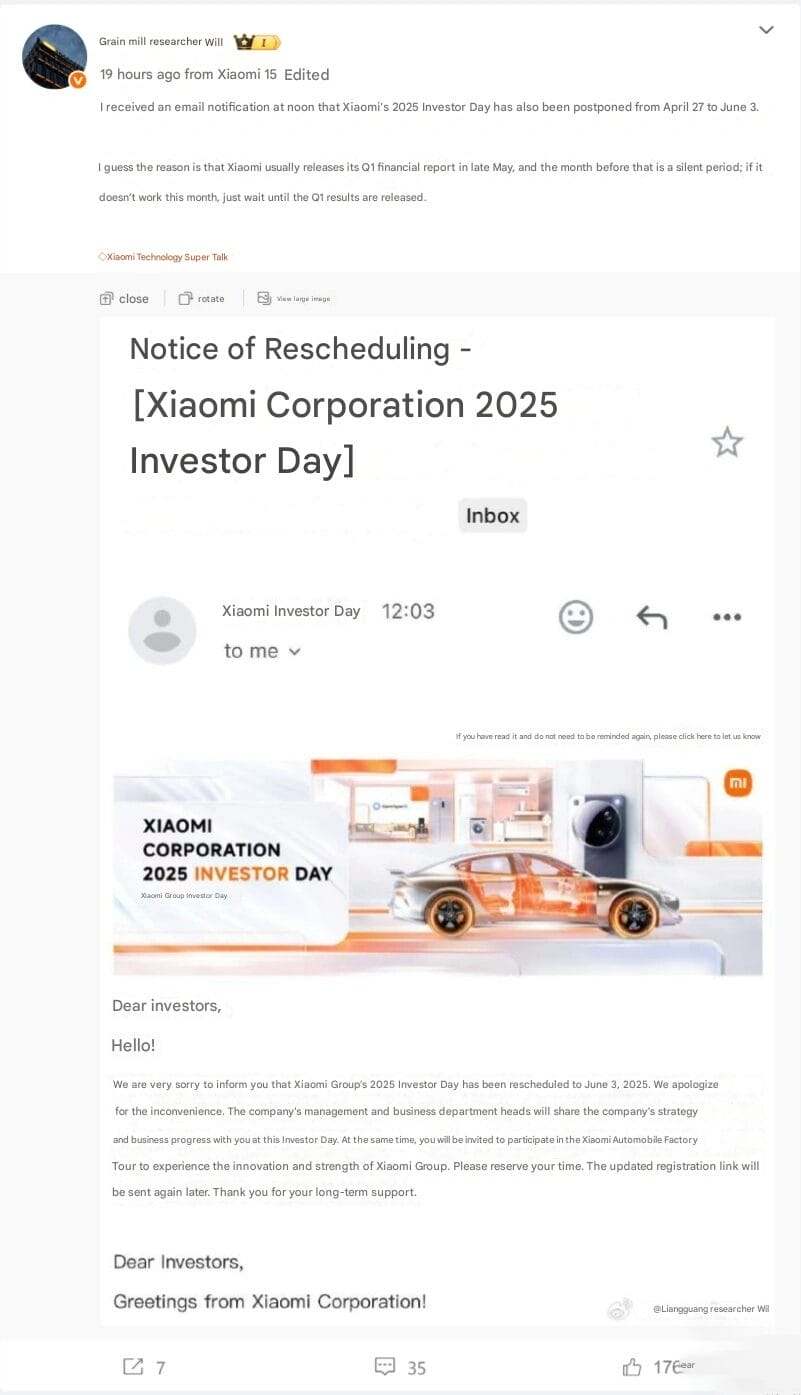
Task: Click the poster's profile avatar
Action: [x=54, y=57]
